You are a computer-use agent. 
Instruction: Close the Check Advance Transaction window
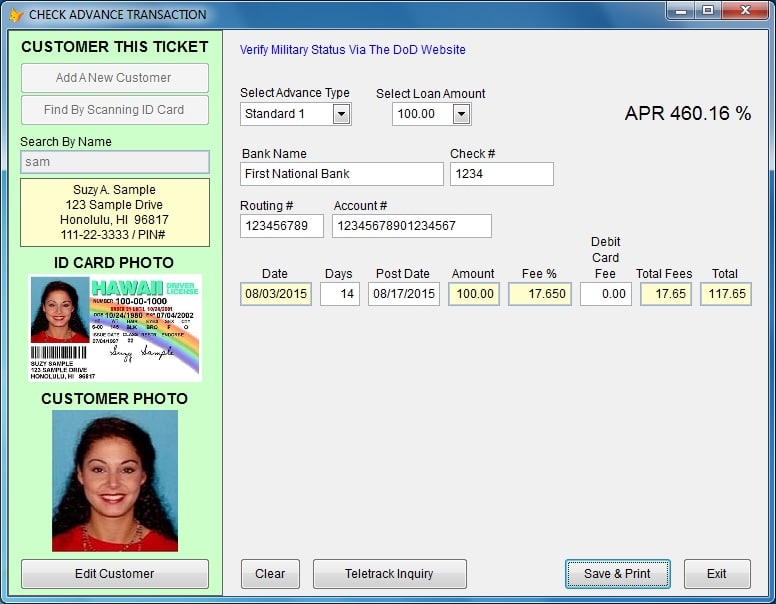tap(745, 10)
